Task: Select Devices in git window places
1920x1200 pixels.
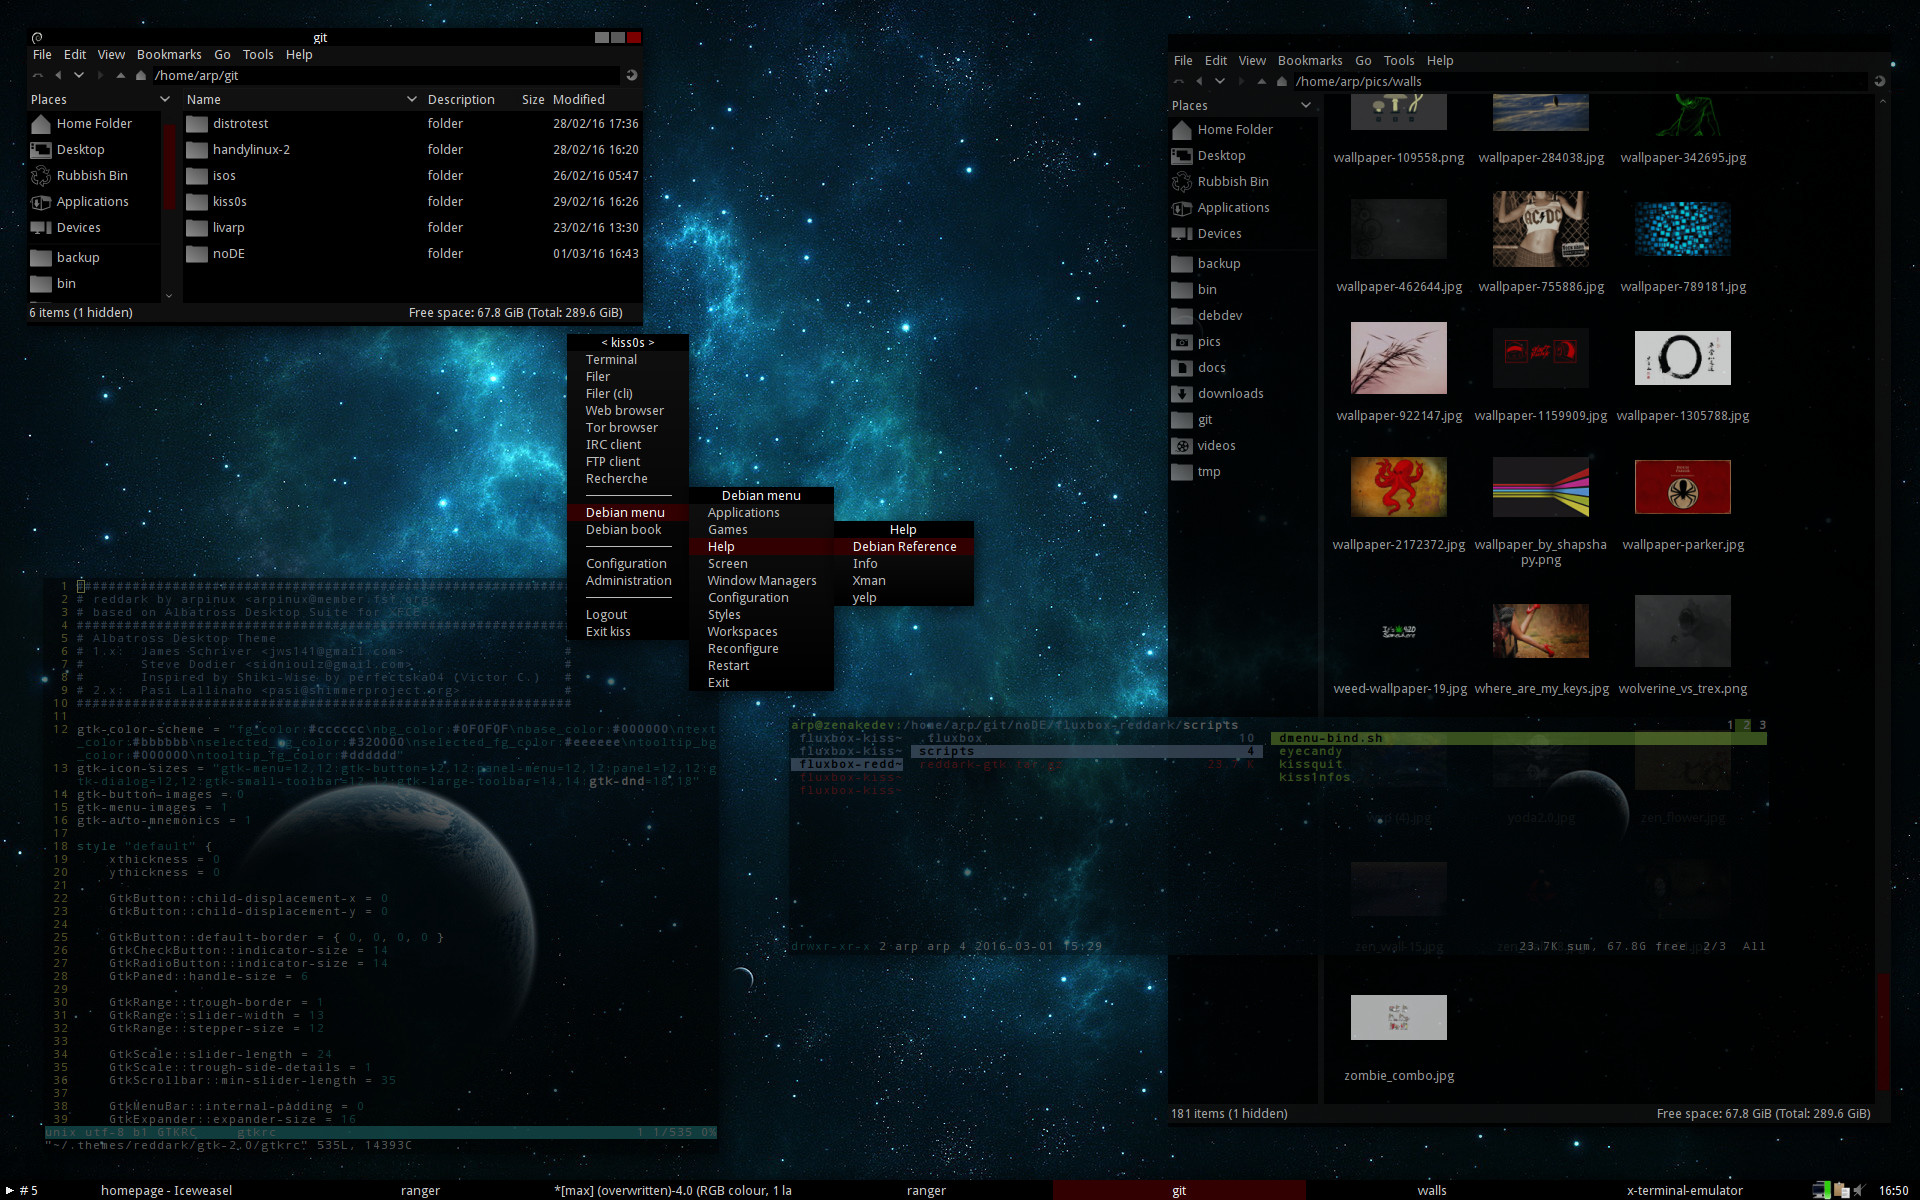Action: click(66, 228)
